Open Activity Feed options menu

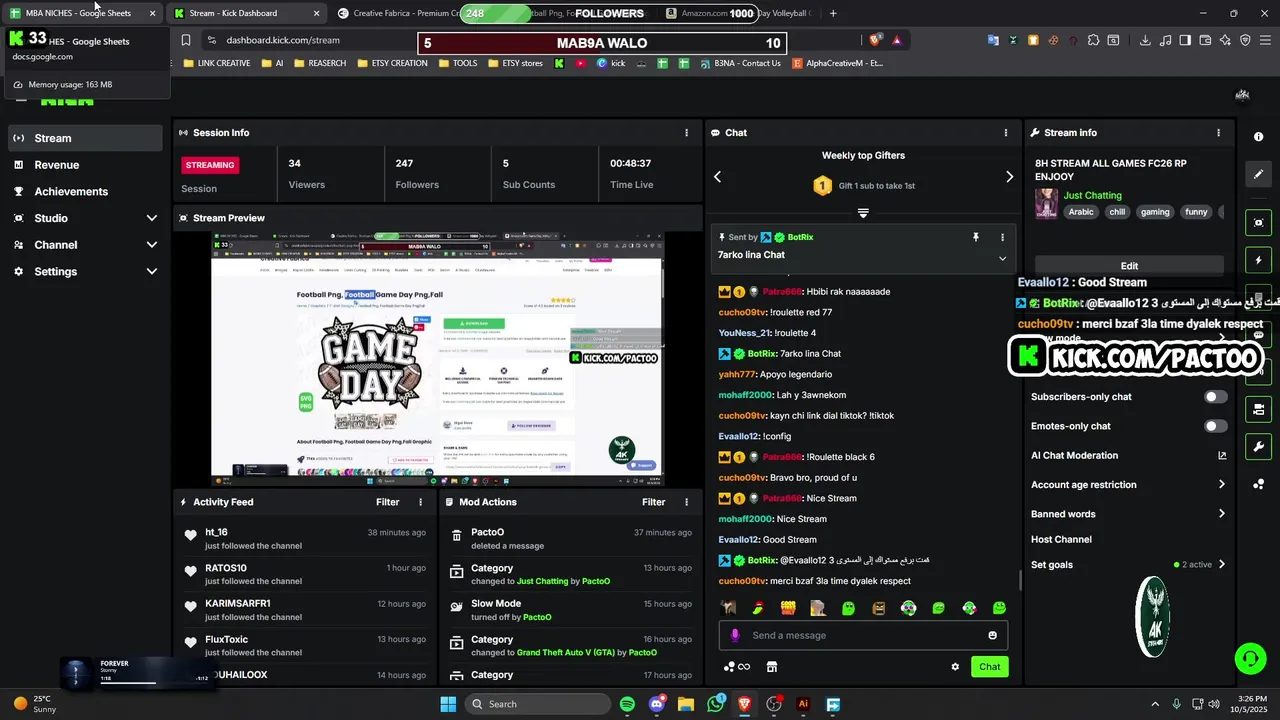420,502
